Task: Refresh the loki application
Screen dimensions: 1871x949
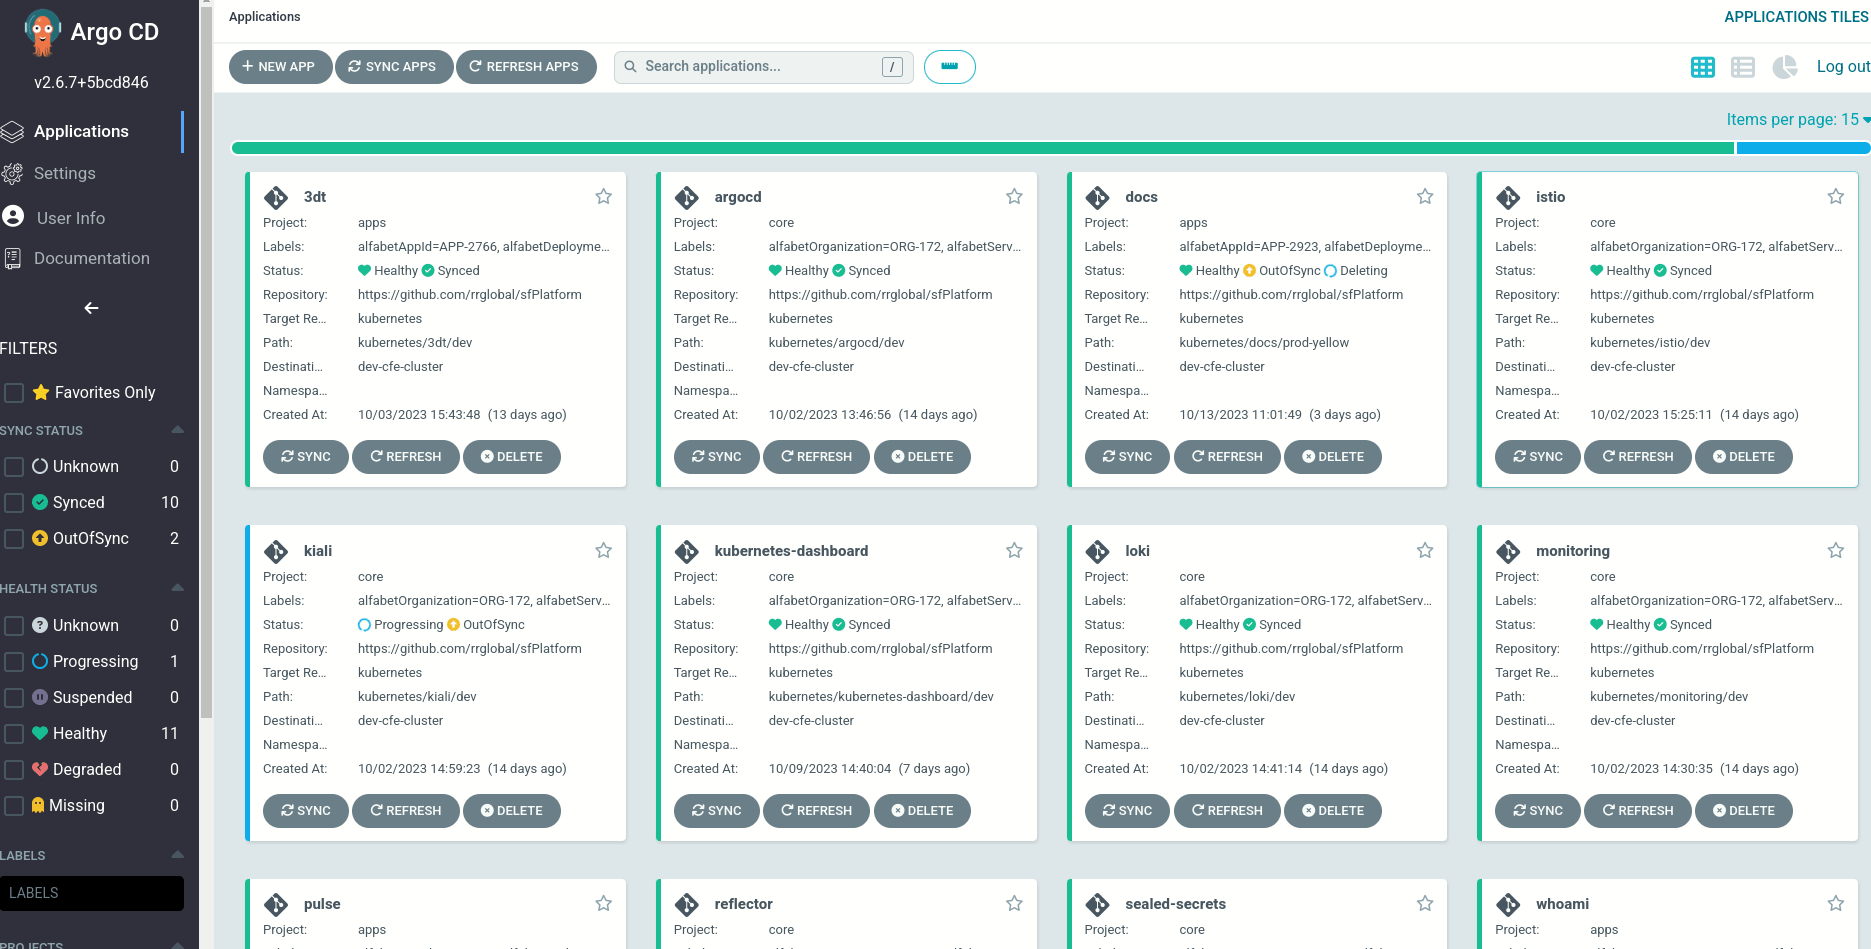Action: (1228, 811)
